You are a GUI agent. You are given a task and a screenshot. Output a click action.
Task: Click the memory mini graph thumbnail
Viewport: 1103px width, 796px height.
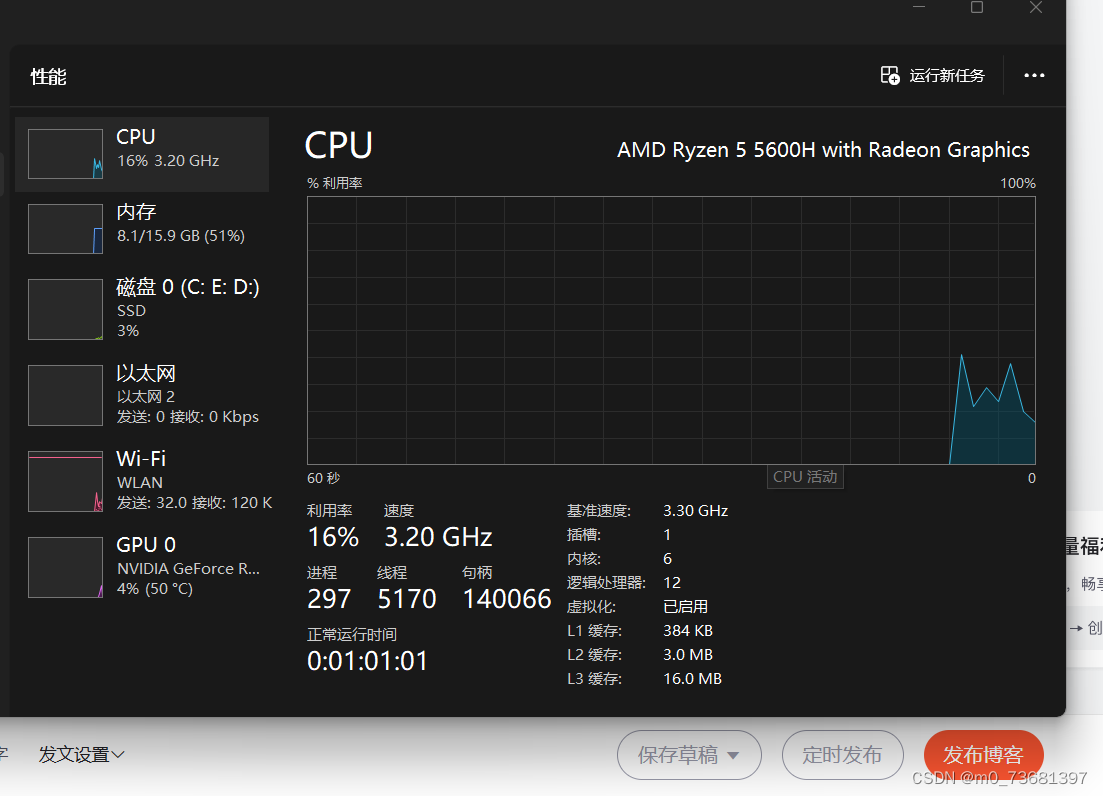pyautogui.click(x=65, y=229)
